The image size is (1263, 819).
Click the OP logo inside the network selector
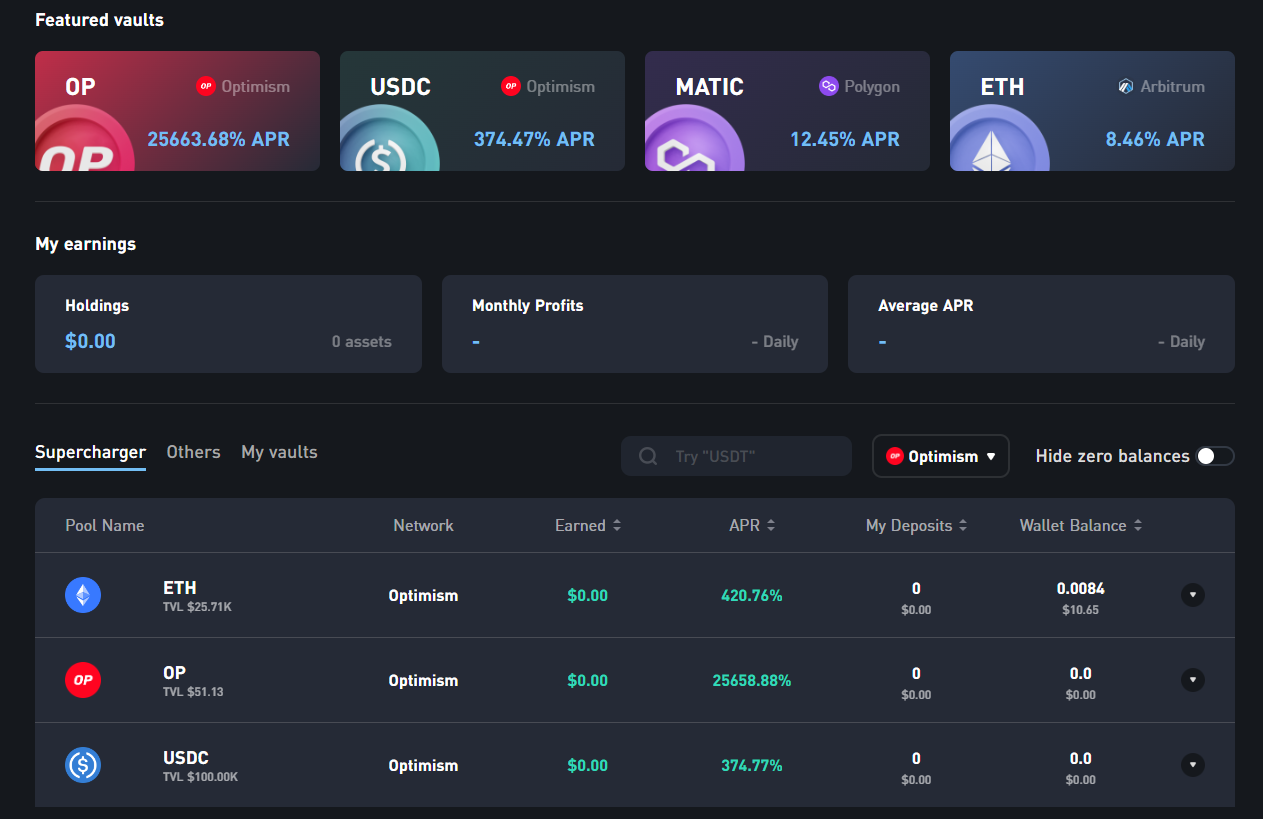(x=895, y=456)
